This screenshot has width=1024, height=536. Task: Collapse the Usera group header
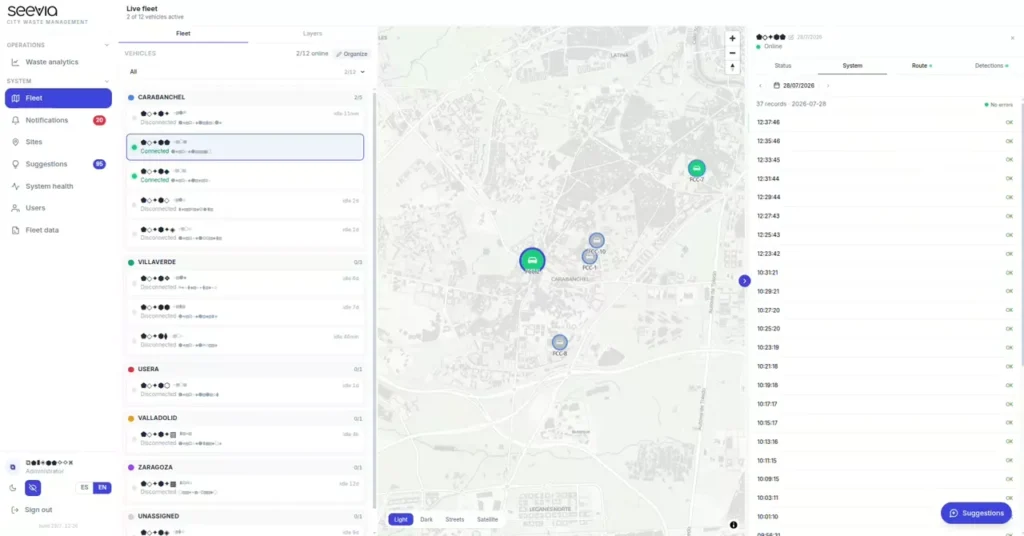click(245, 369)
